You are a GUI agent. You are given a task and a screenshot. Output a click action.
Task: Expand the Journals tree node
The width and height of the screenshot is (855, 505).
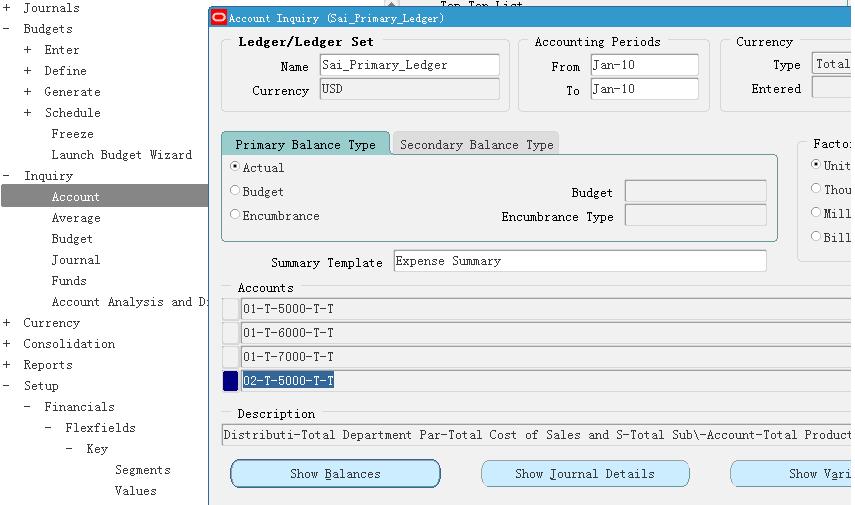(7, 8)
